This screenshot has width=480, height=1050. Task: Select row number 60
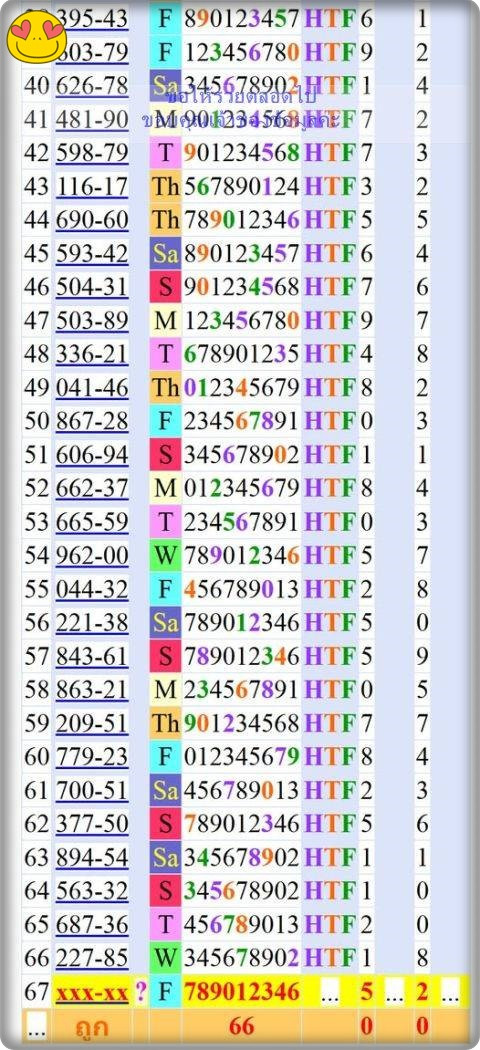[x=37, y=757]
